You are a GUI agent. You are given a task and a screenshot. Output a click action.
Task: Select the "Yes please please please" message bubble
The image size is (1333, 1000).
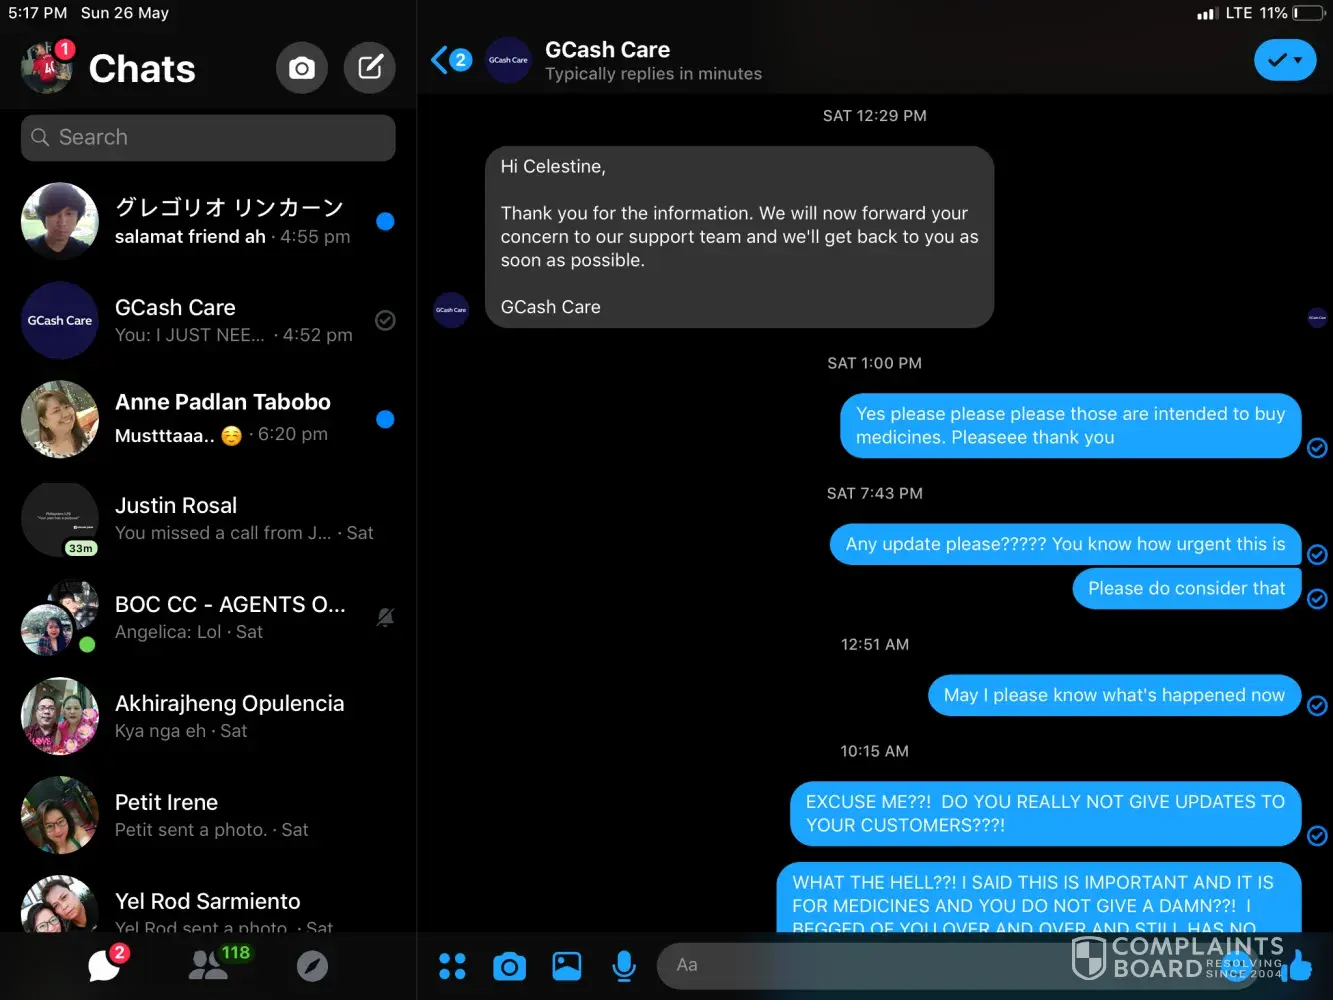(1071, 426)
